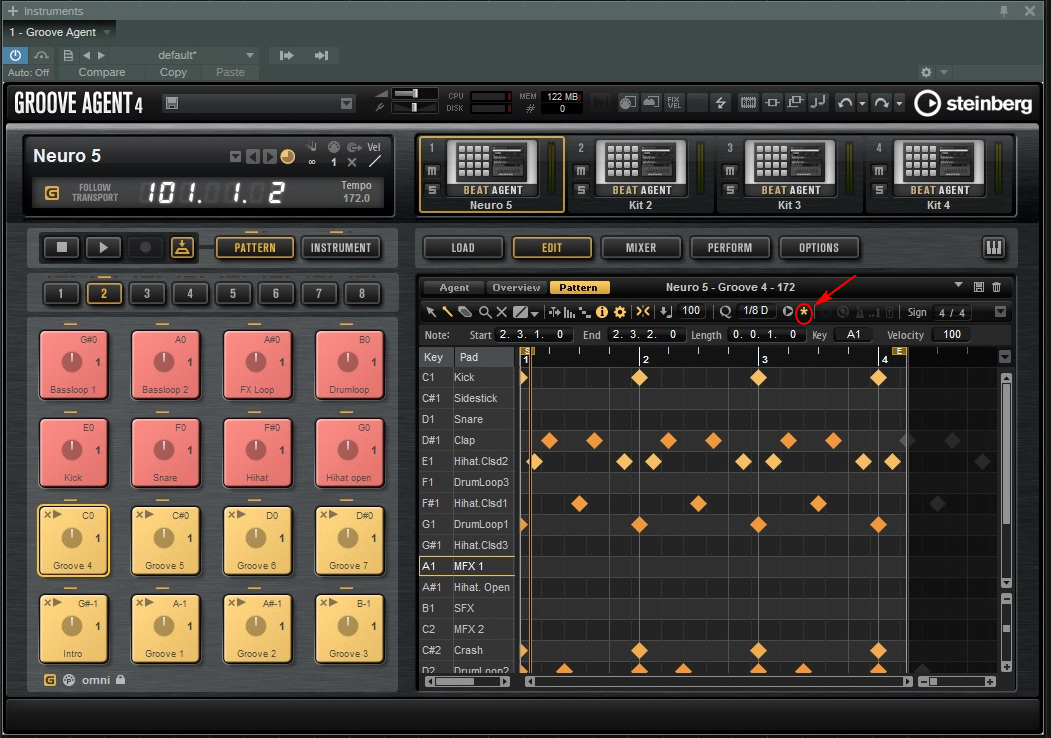Select the Draw pencil tool
This screenshot has width=1051, height=738.
(x=447, y=312)
